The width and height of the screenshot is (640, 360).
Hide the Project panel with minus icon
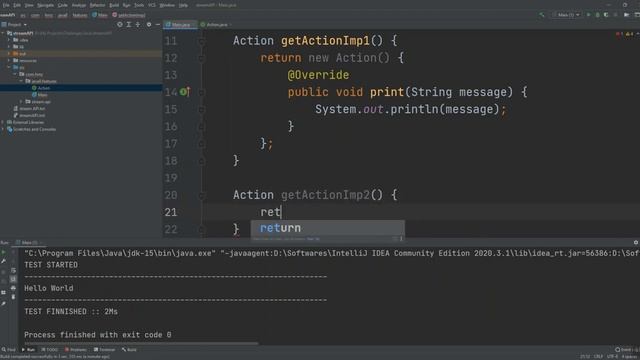click(x=158, y=25)
